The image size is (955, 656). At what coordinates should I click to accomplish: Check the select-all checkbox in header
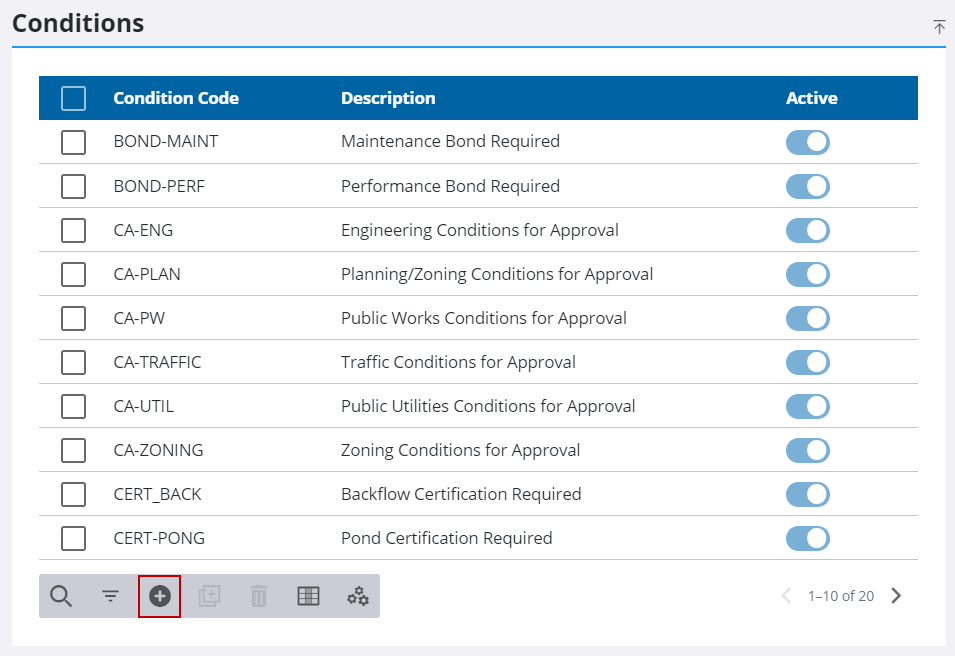click(73, 98)
